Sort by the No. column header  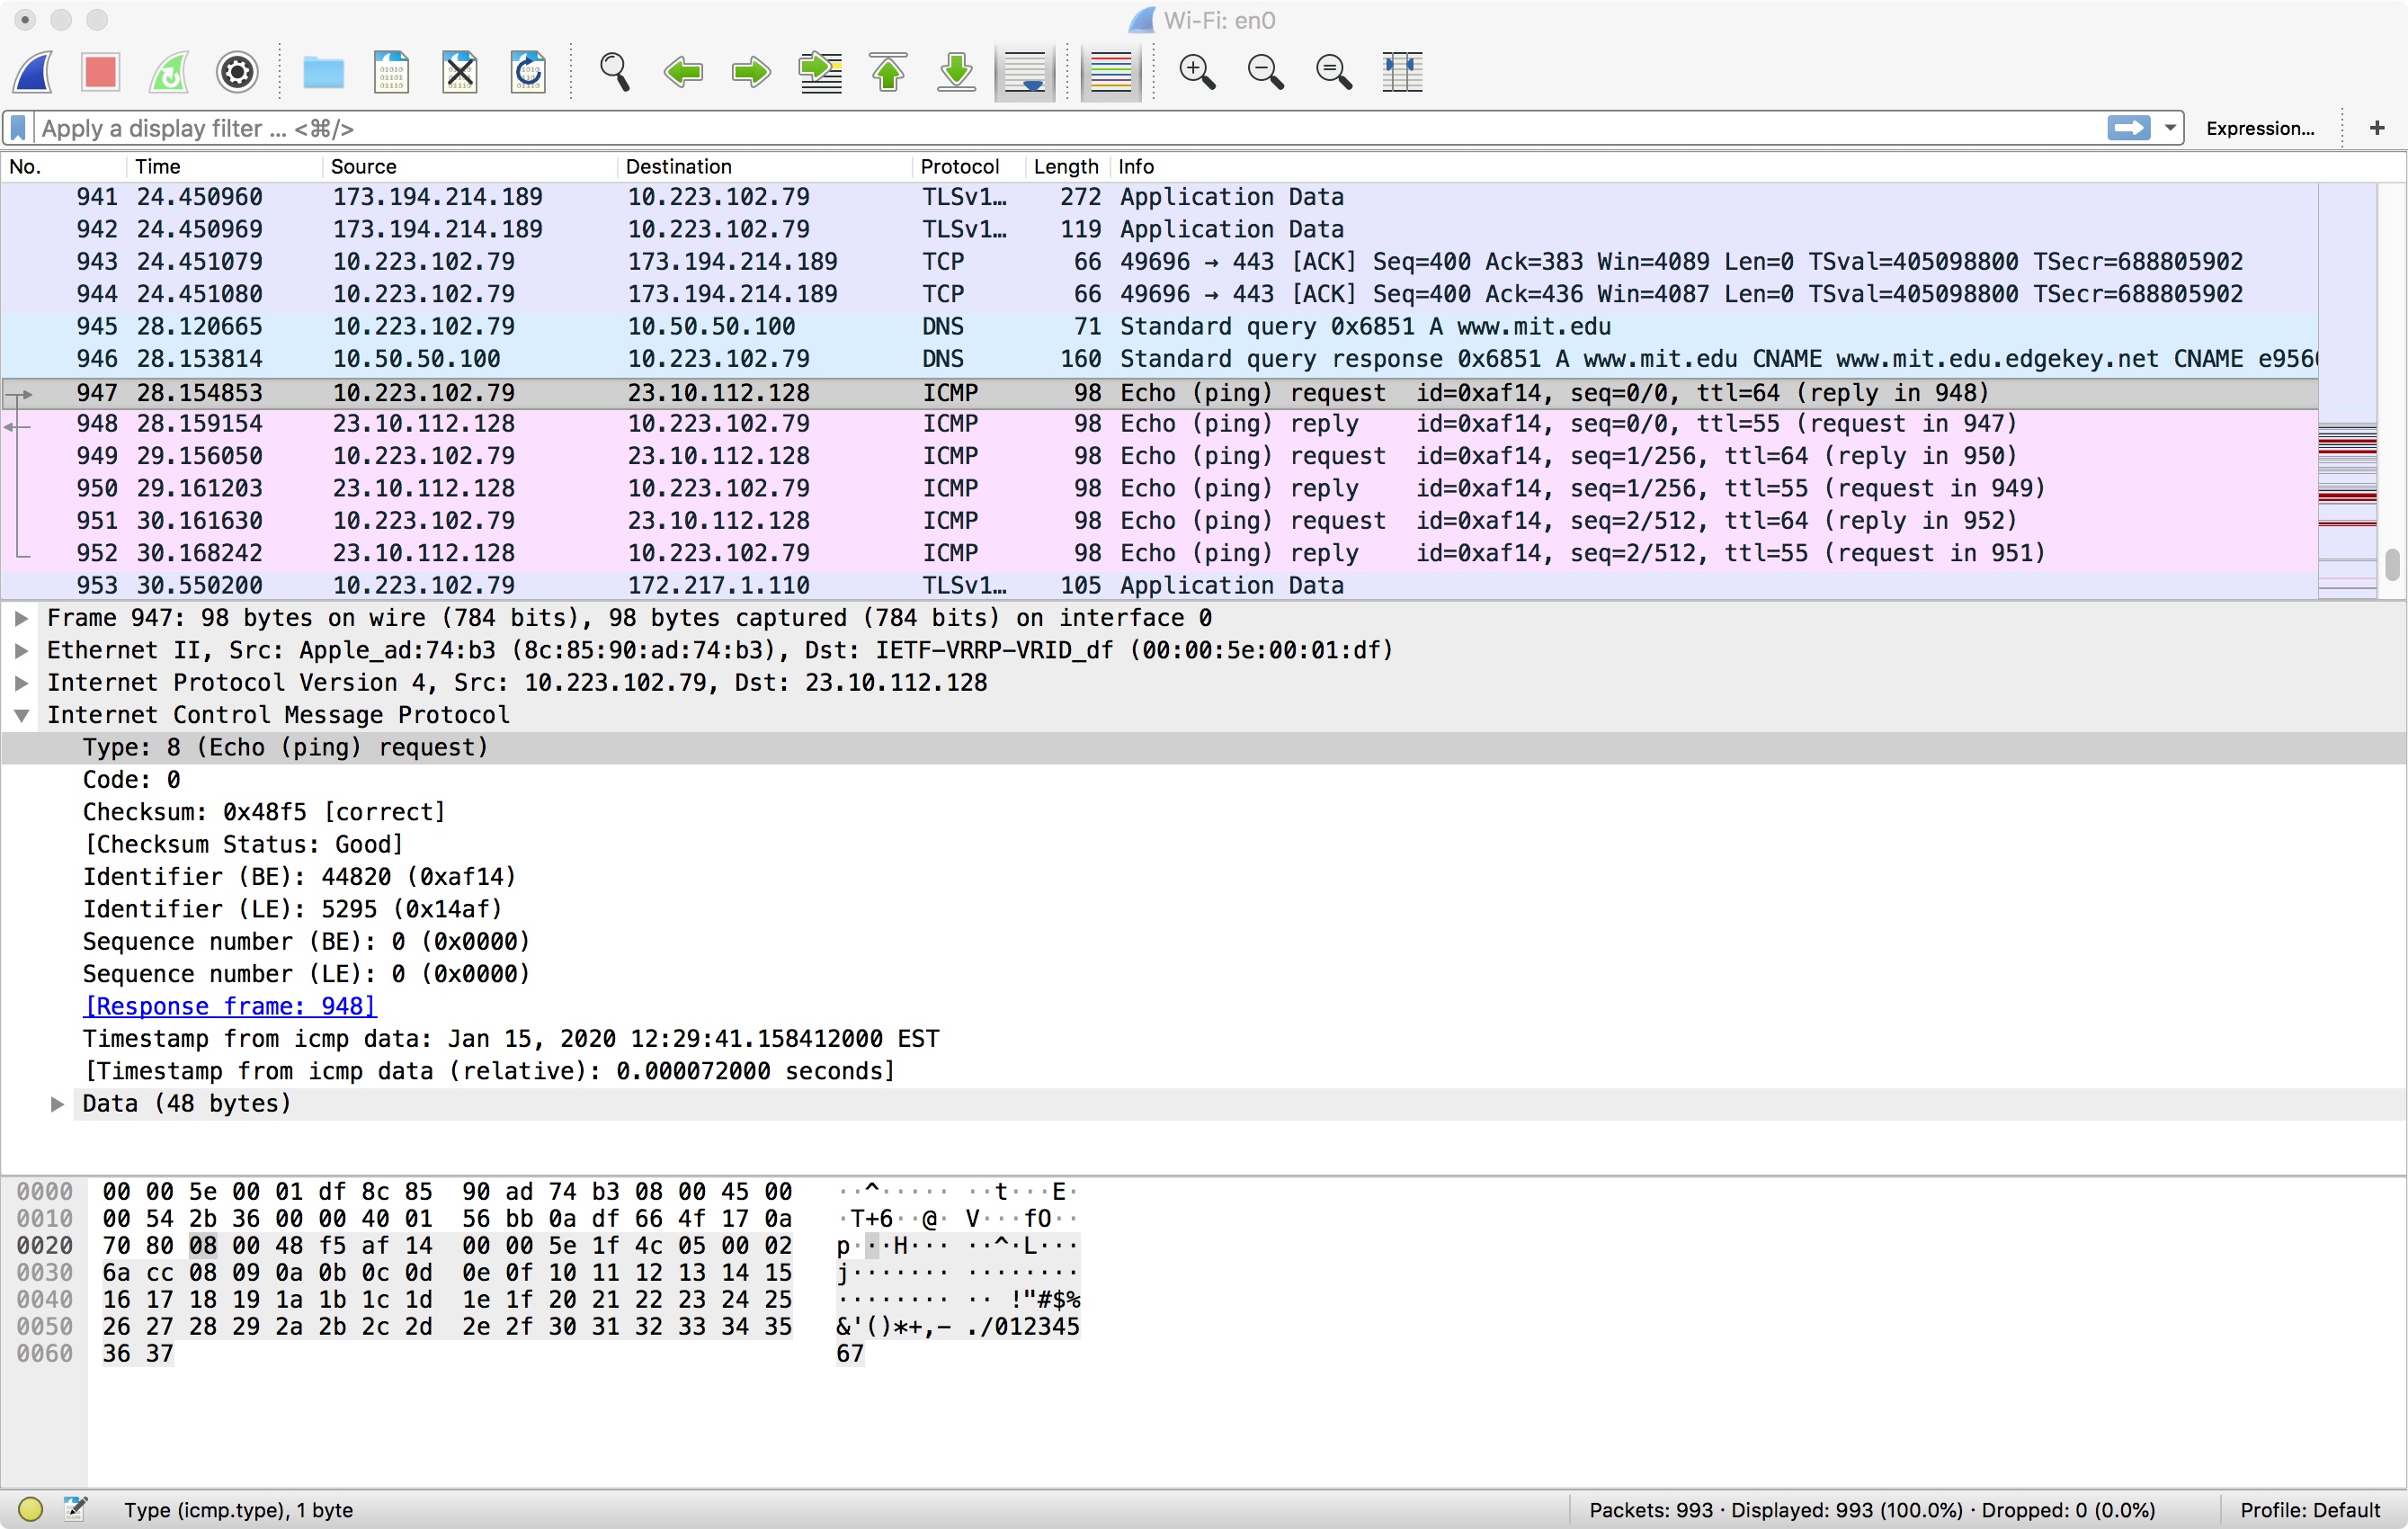tap(64, 166)
